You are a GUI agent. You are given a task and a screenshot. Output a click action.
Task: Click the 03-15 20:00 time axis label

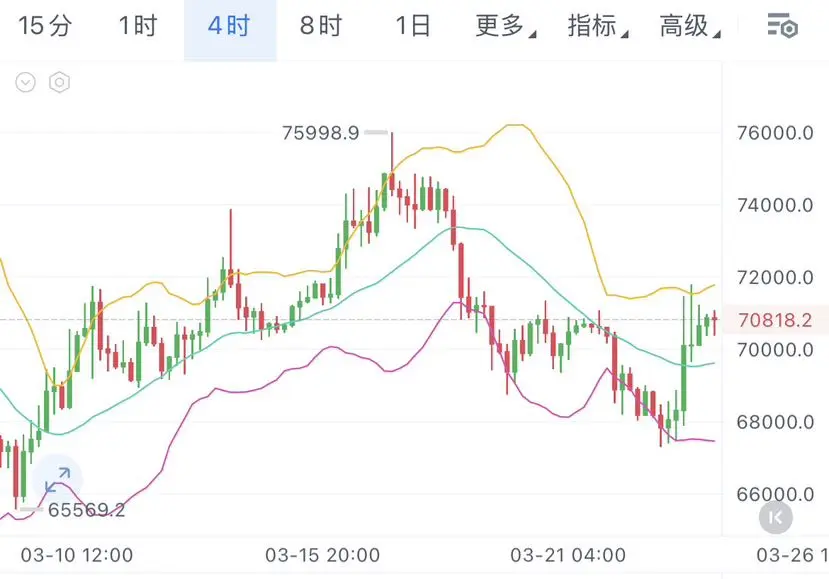[323, 555]
